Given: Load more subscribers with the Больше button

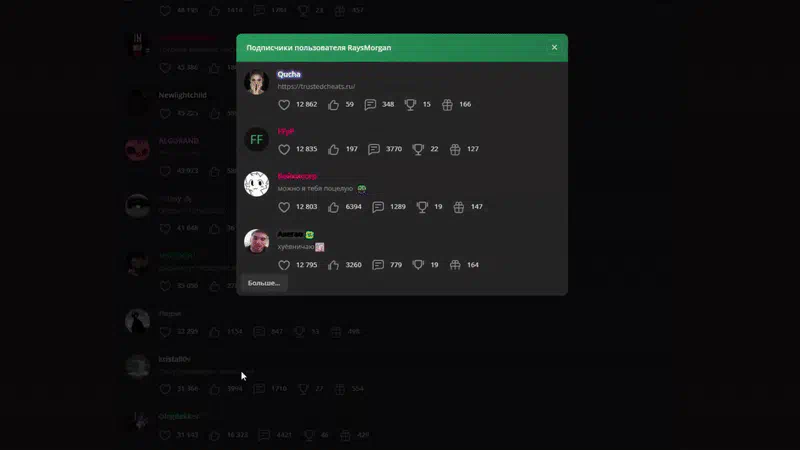Looking at the screenshot, I should coord(264,283).
